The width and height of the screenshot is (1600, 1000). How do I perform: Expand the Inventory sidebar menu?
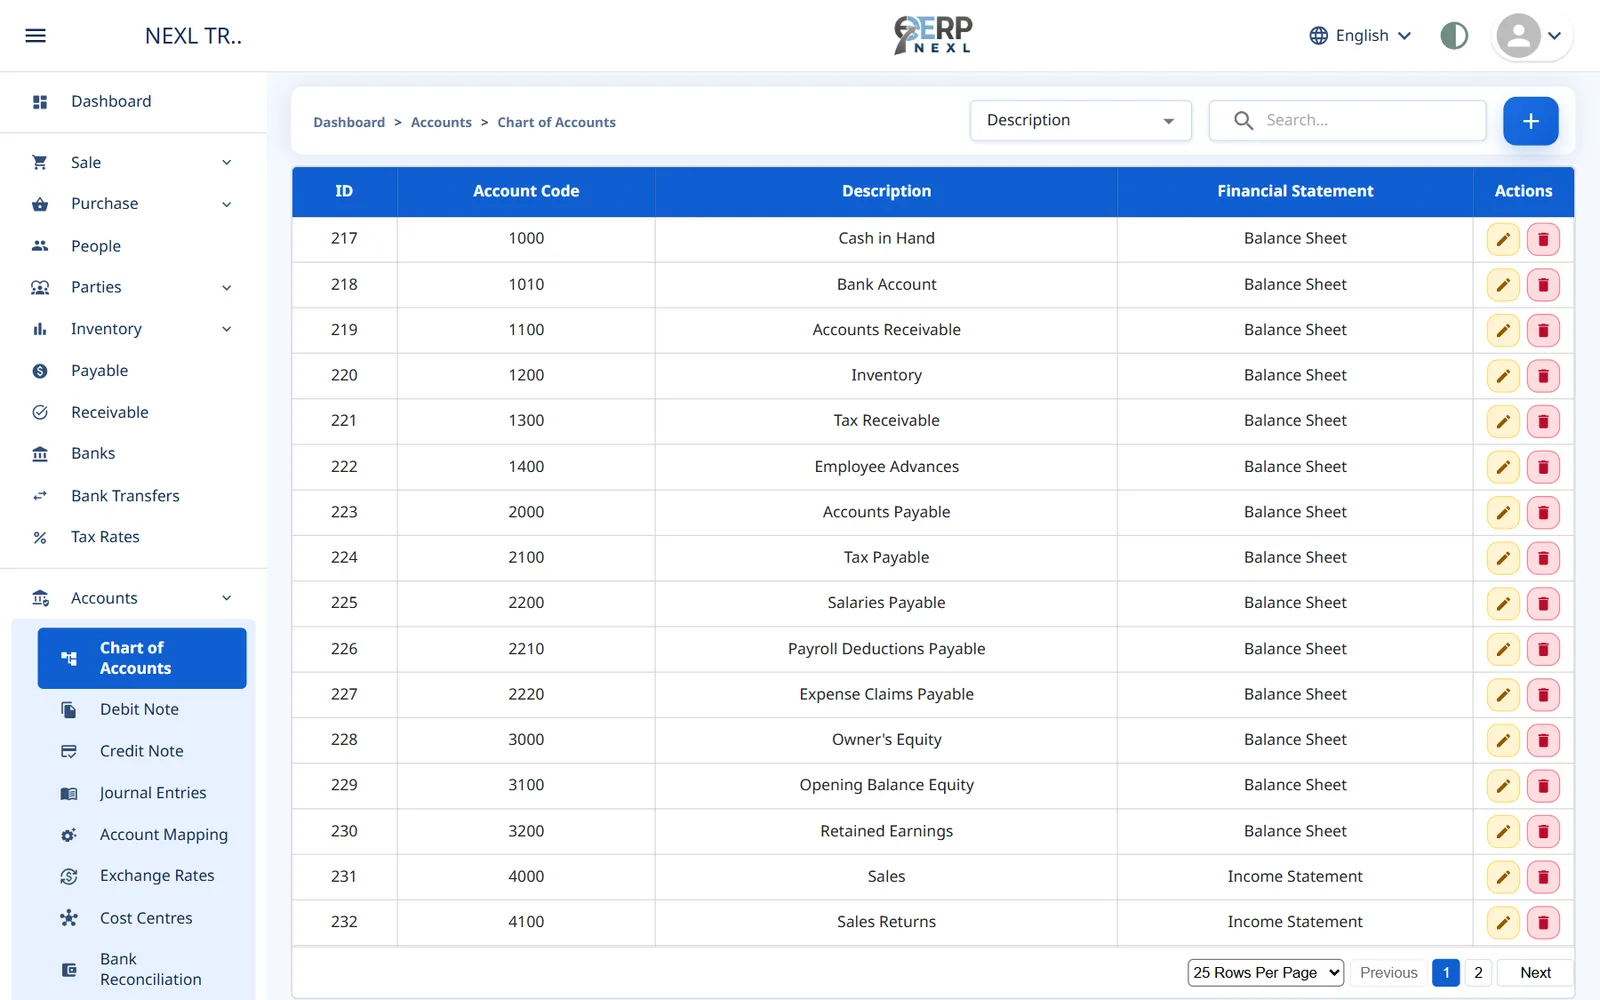133,329
